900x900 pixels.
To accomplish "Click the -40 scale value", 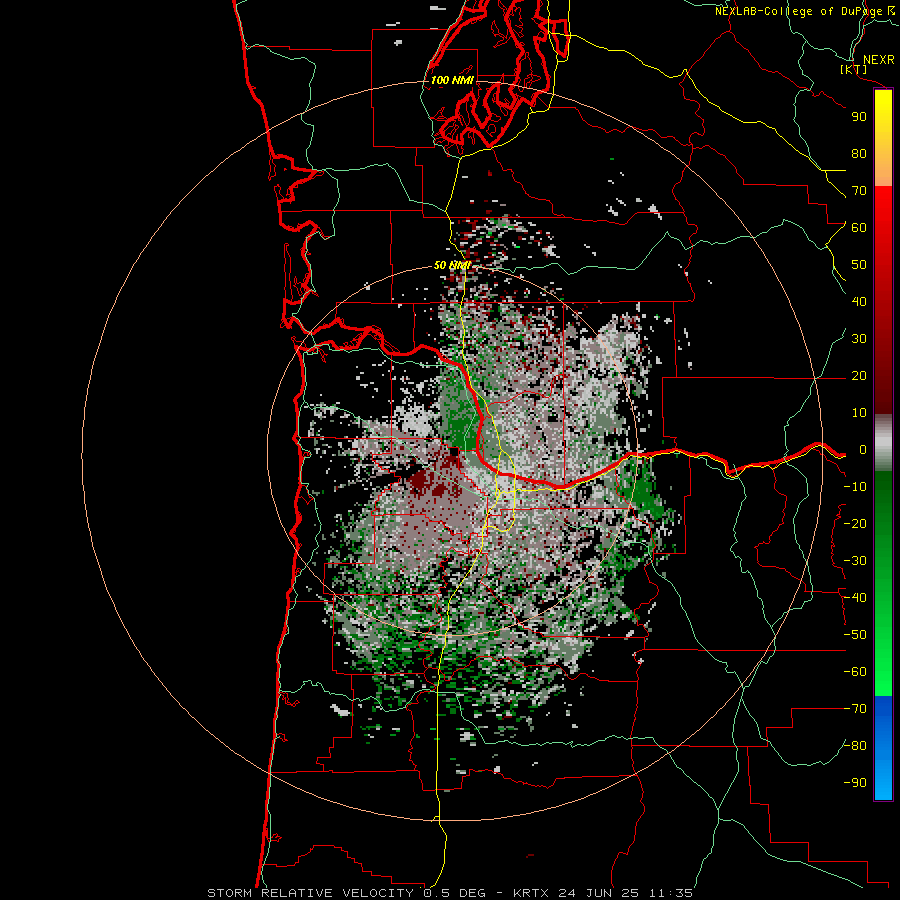I will click(855, 598).
